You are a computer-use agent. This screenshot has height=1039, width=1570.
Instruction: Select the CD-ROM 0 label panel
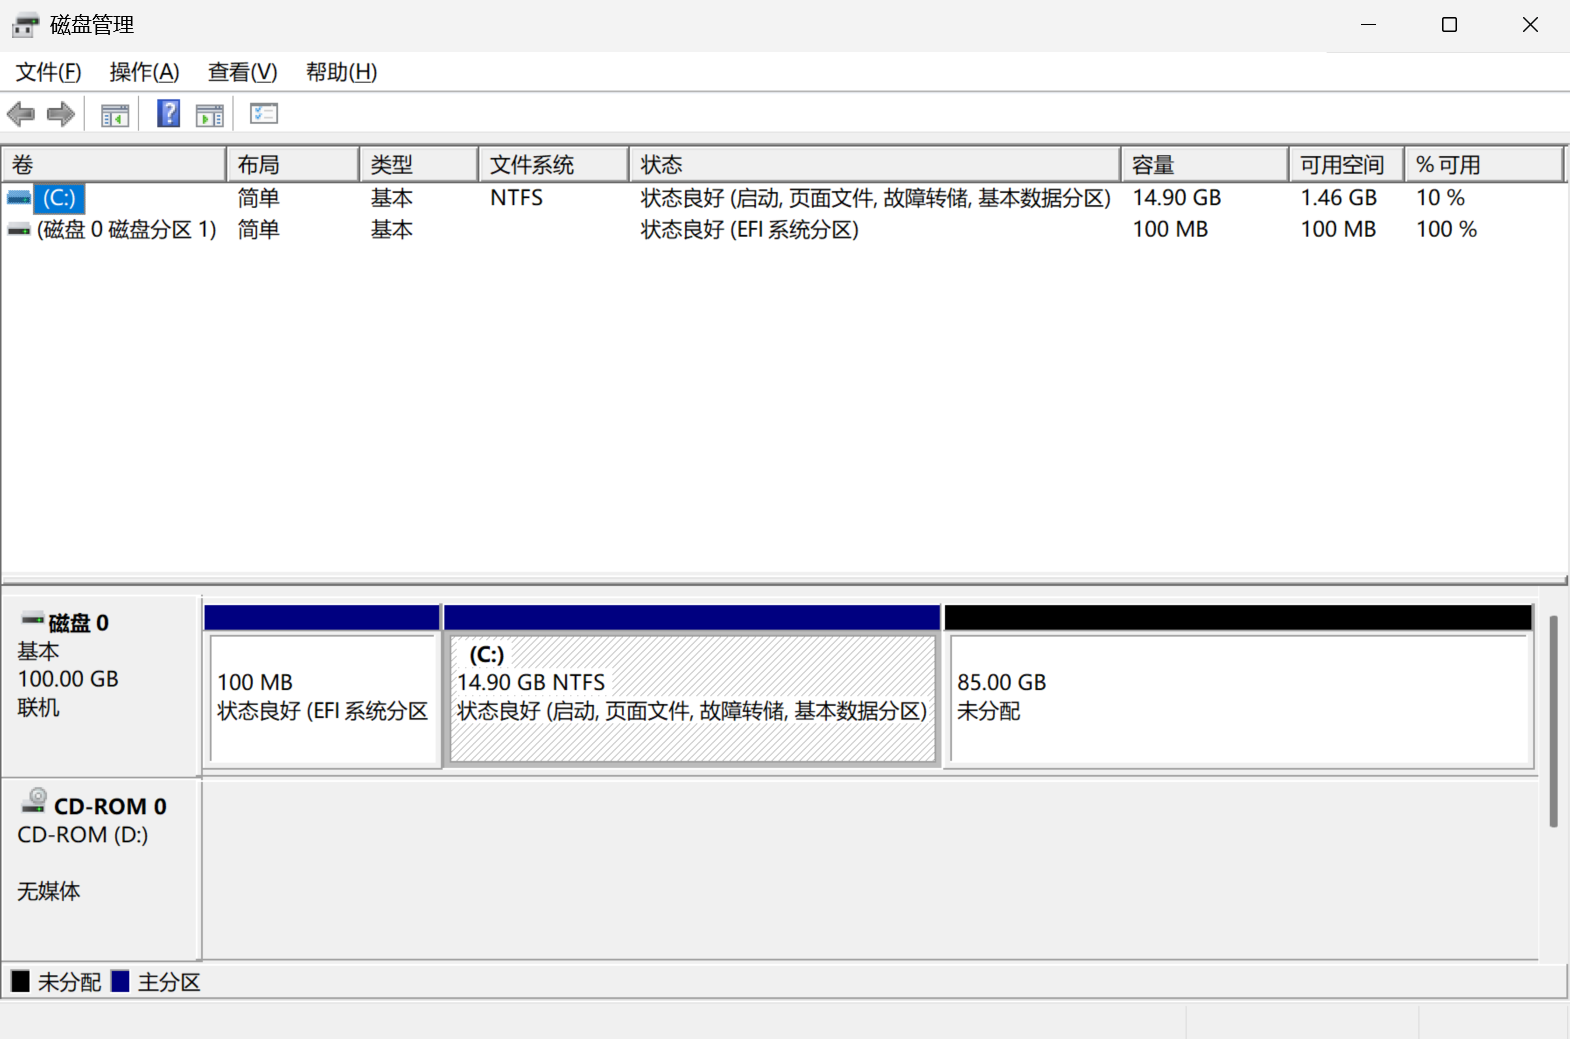(101, 869)
